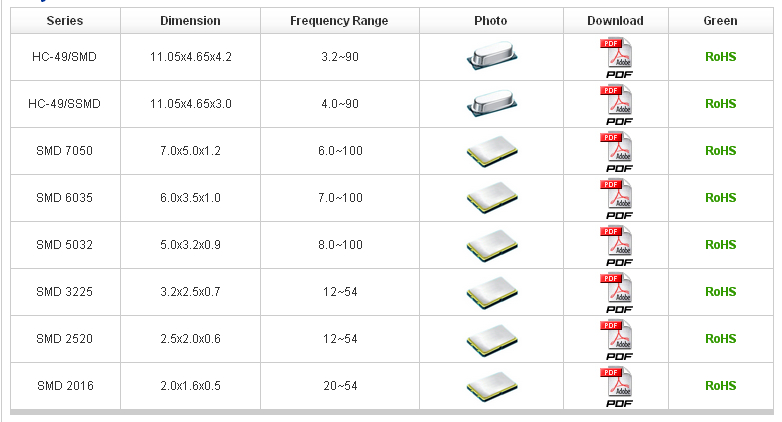
Task: View HC-49/SMD crystal photo
Action: (x=492, y=55)
